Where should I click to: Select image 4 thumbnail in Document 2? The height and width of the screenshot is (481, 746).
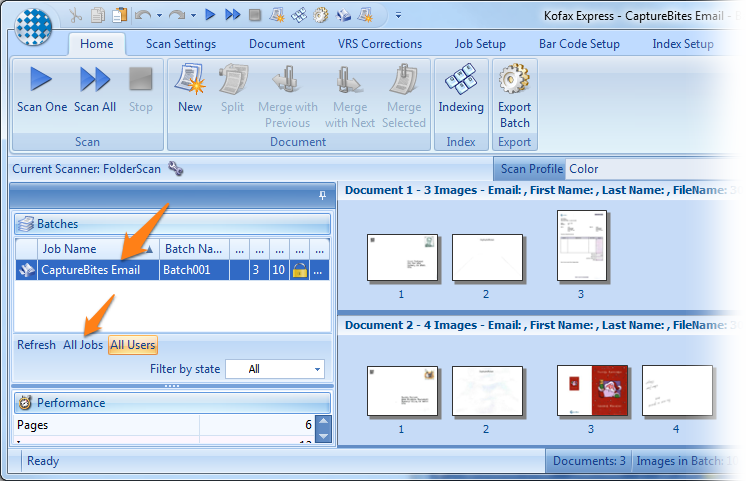click(x=677, y=391)
